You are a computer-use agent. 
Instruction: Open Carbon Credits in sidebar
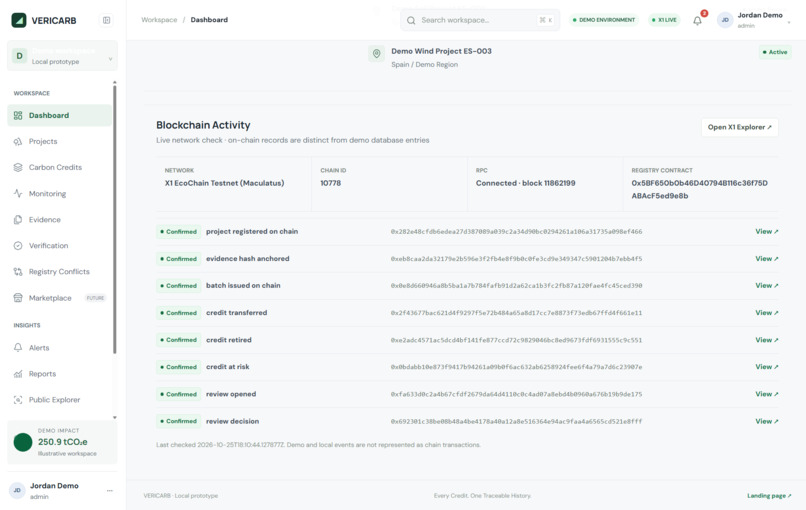(x=60, y=167)
